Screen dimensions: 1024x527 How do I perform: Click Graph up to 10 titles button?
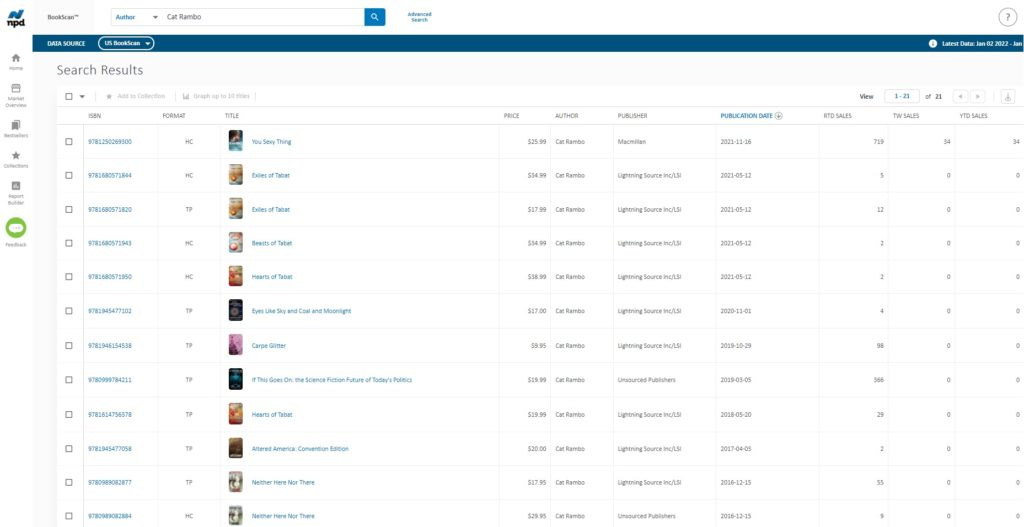click(216, 97)
